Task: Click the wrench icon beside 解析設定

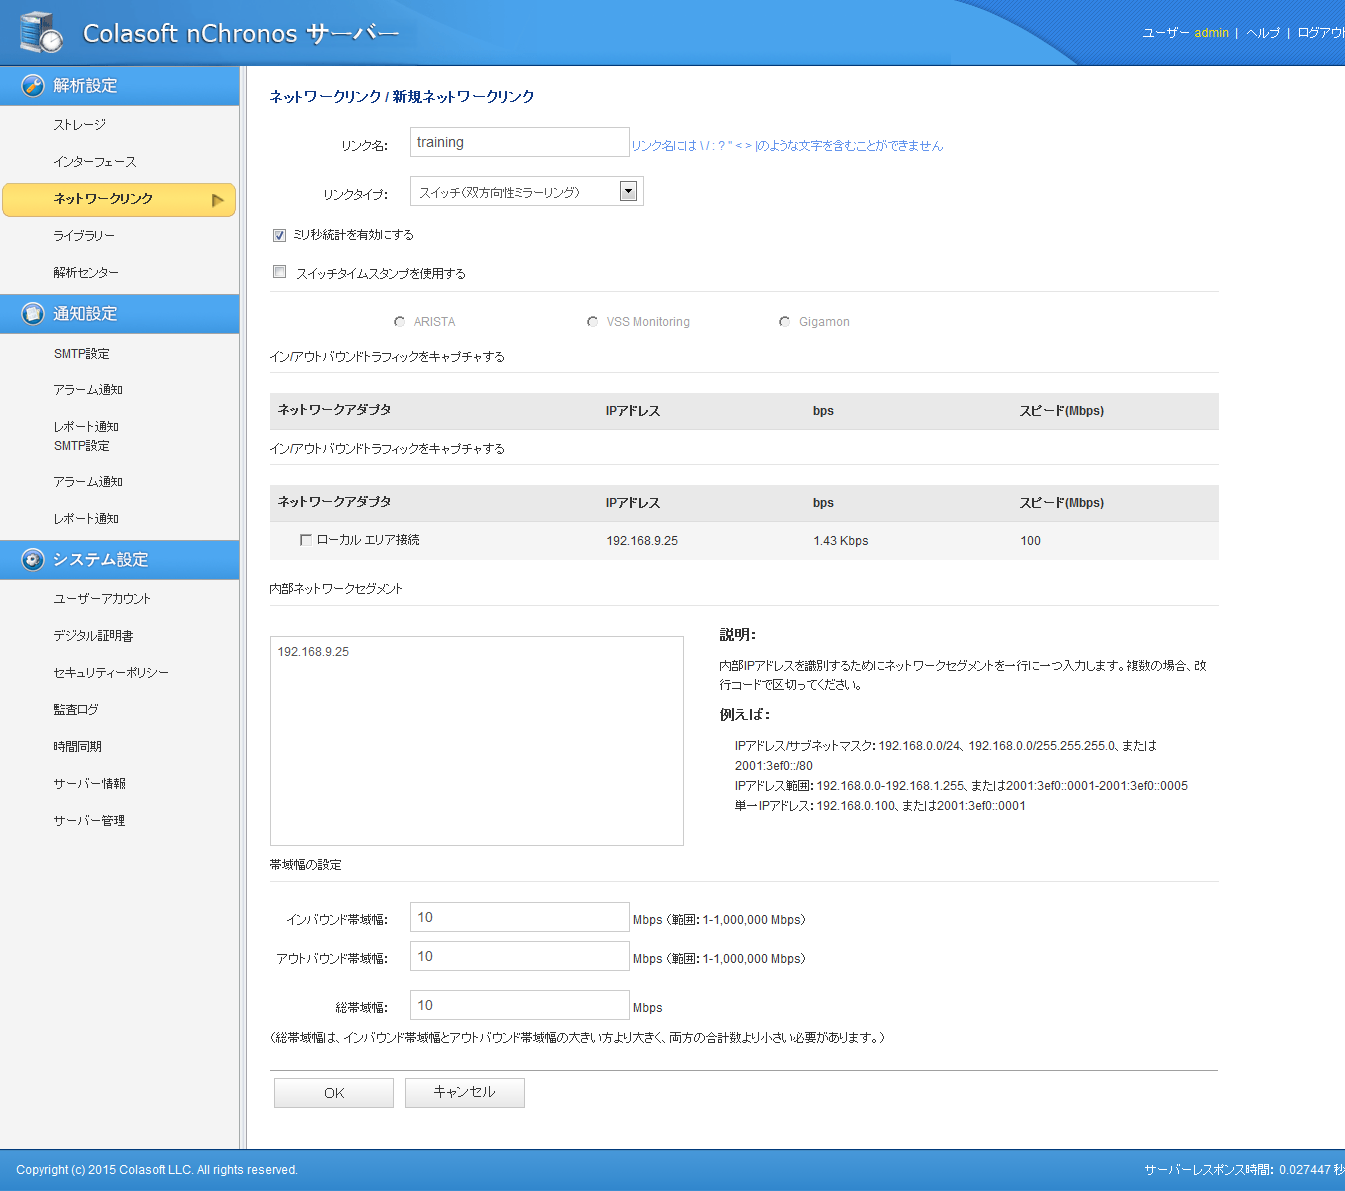Action: point(33,86)
